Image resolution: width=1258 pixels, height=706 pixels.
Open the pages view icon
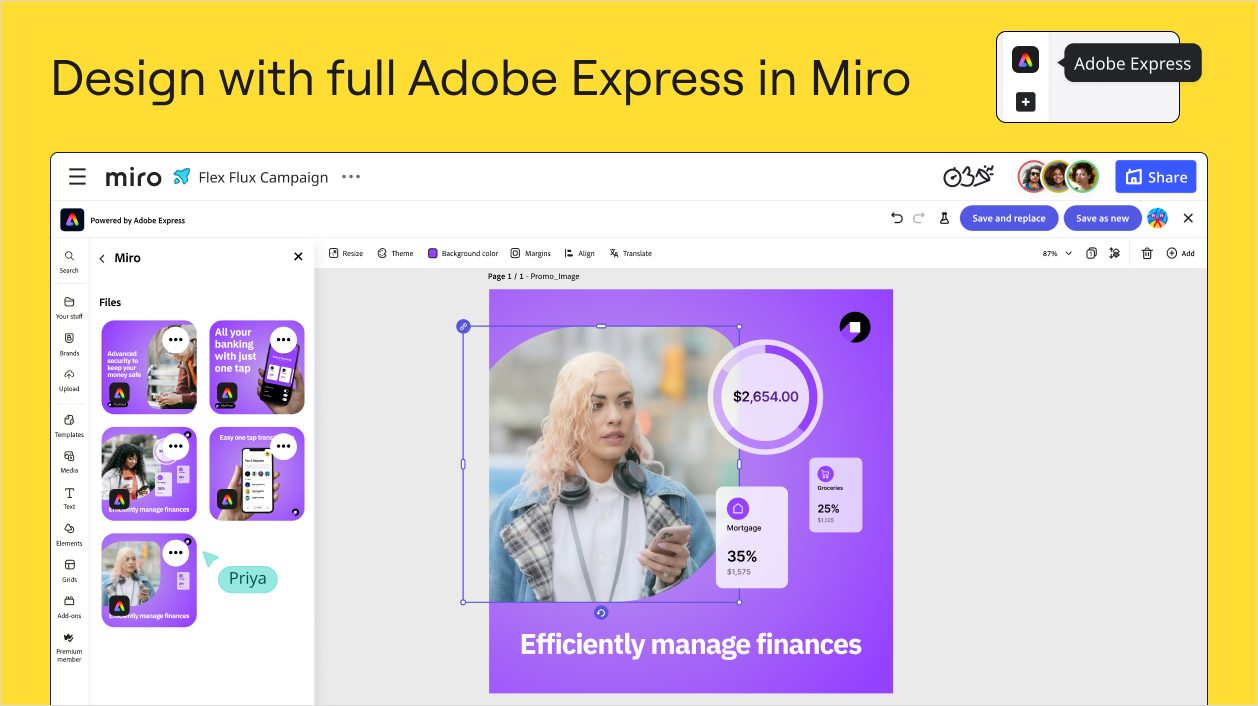point(1091,254)
